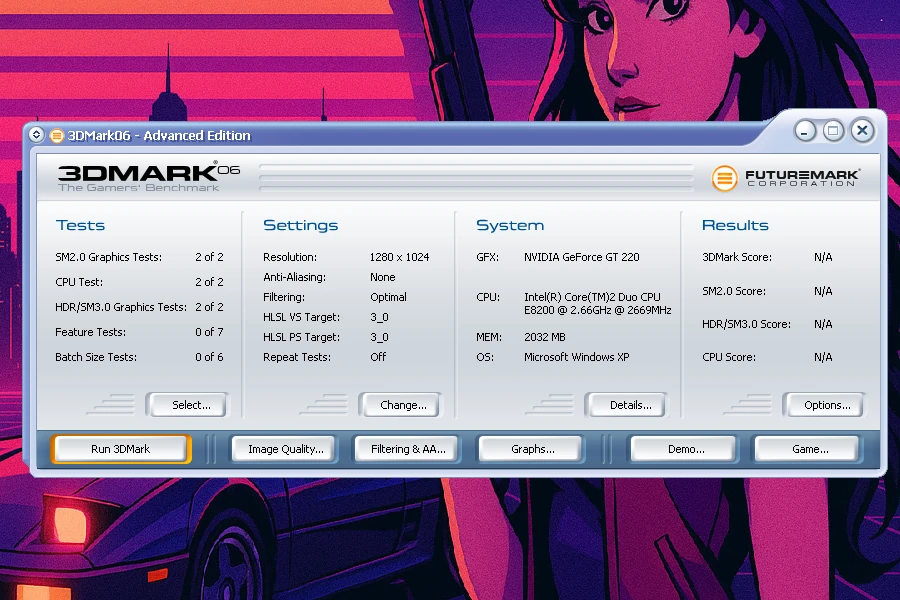
Task: Click the Tests section heading
Action: [80, 225]
